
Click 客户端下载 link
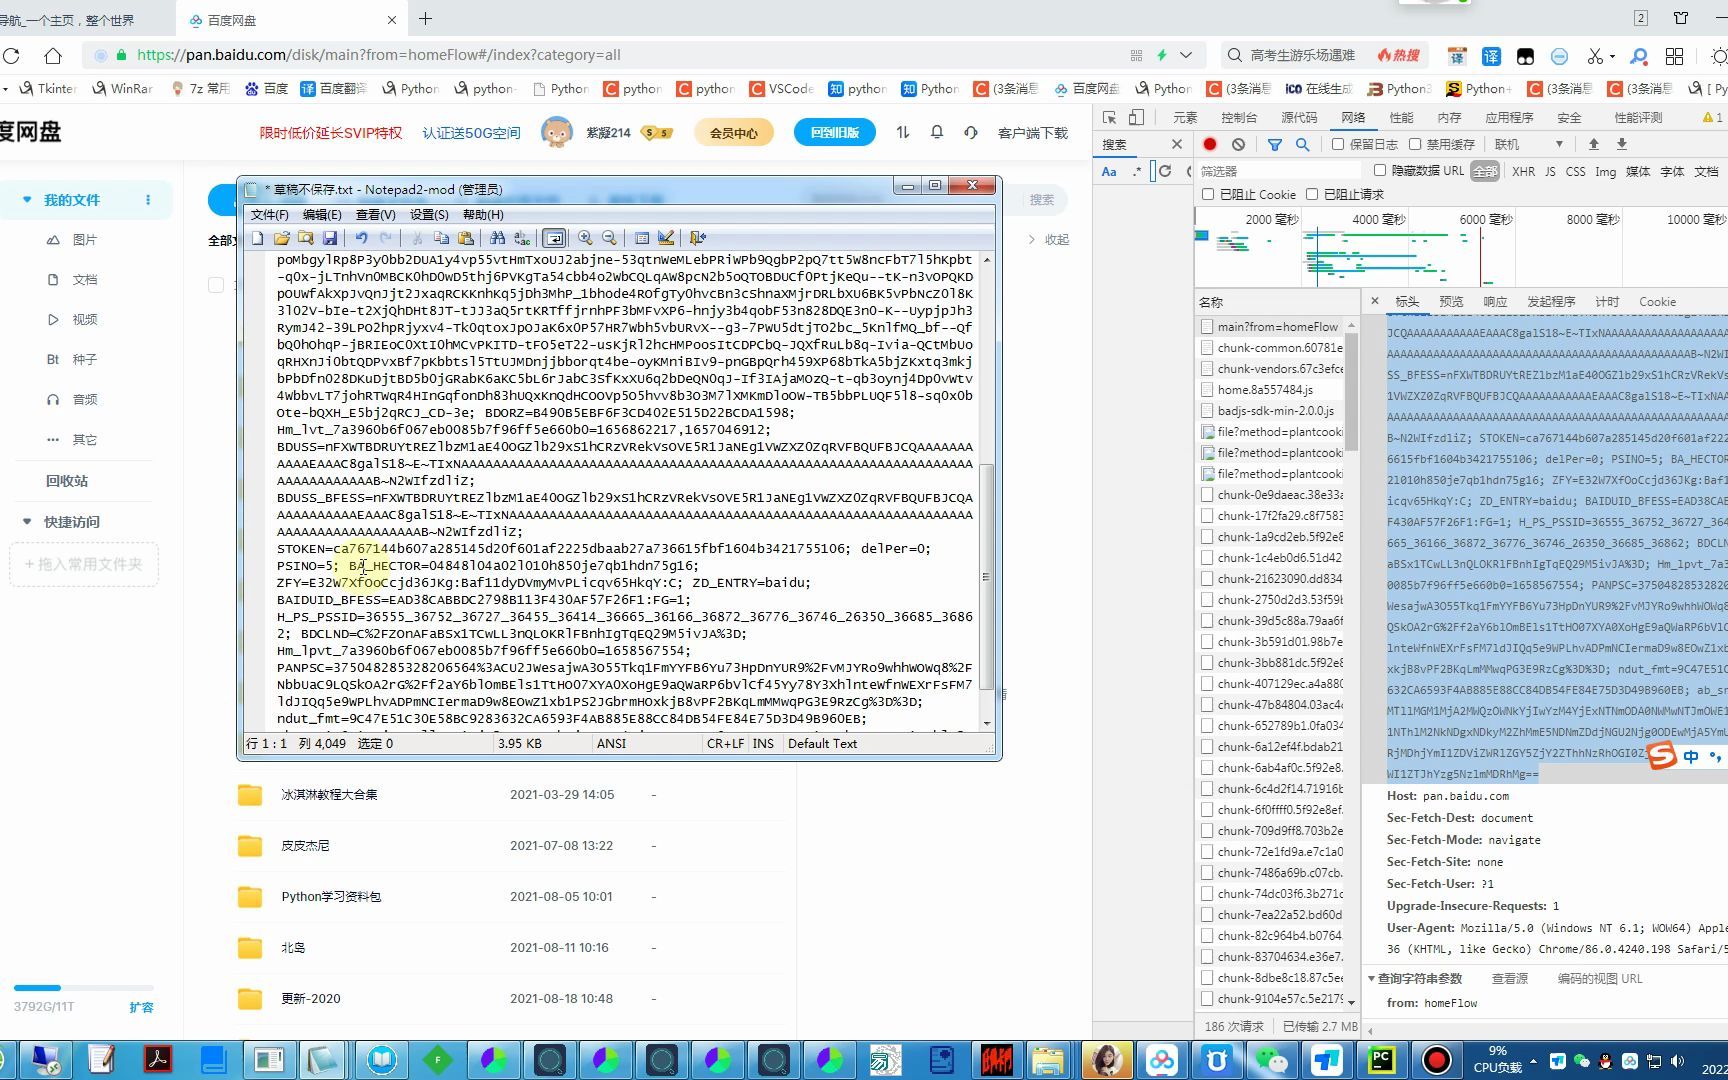coord(1033,133)
